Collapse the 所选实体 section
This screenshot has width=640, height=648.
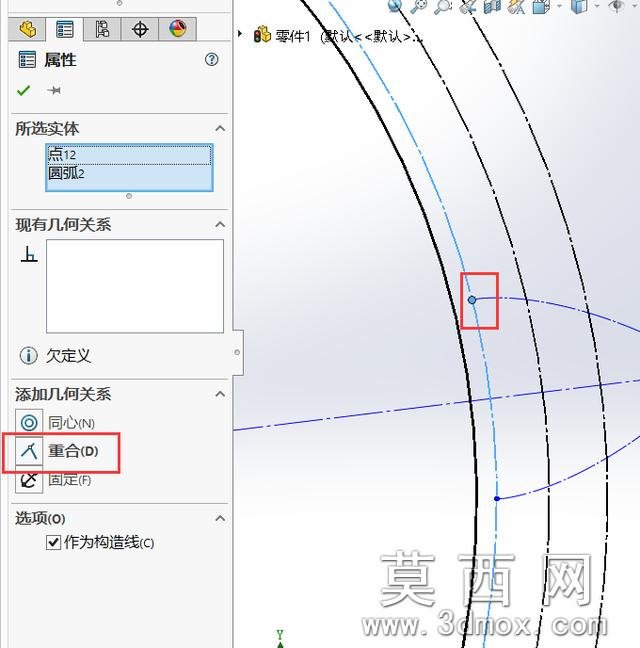point(220,129)
